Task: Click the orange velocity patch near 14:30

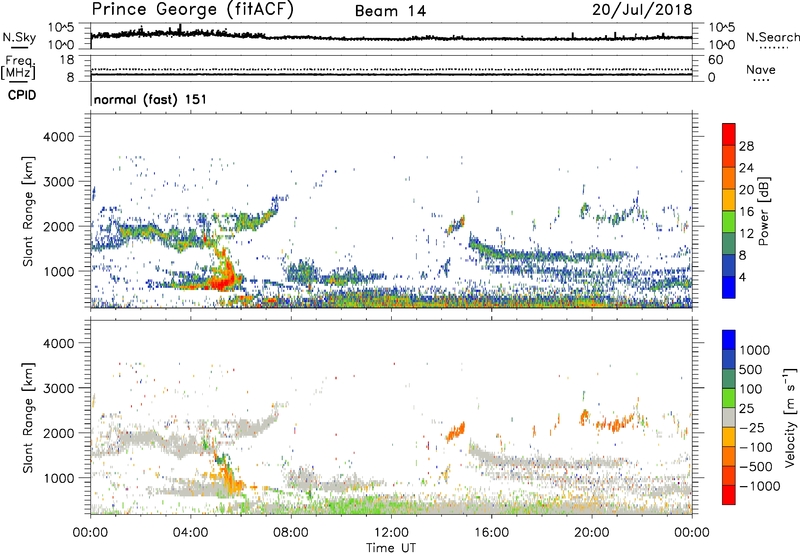Action: pos(456,432)
